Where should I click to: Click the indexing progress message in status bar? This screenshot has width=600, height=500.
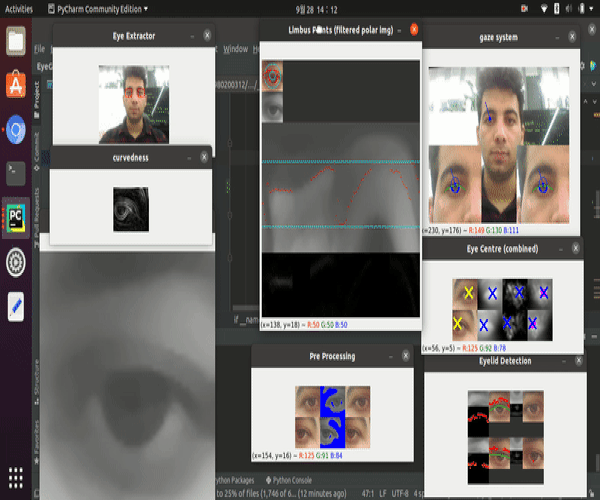point(281,493)
